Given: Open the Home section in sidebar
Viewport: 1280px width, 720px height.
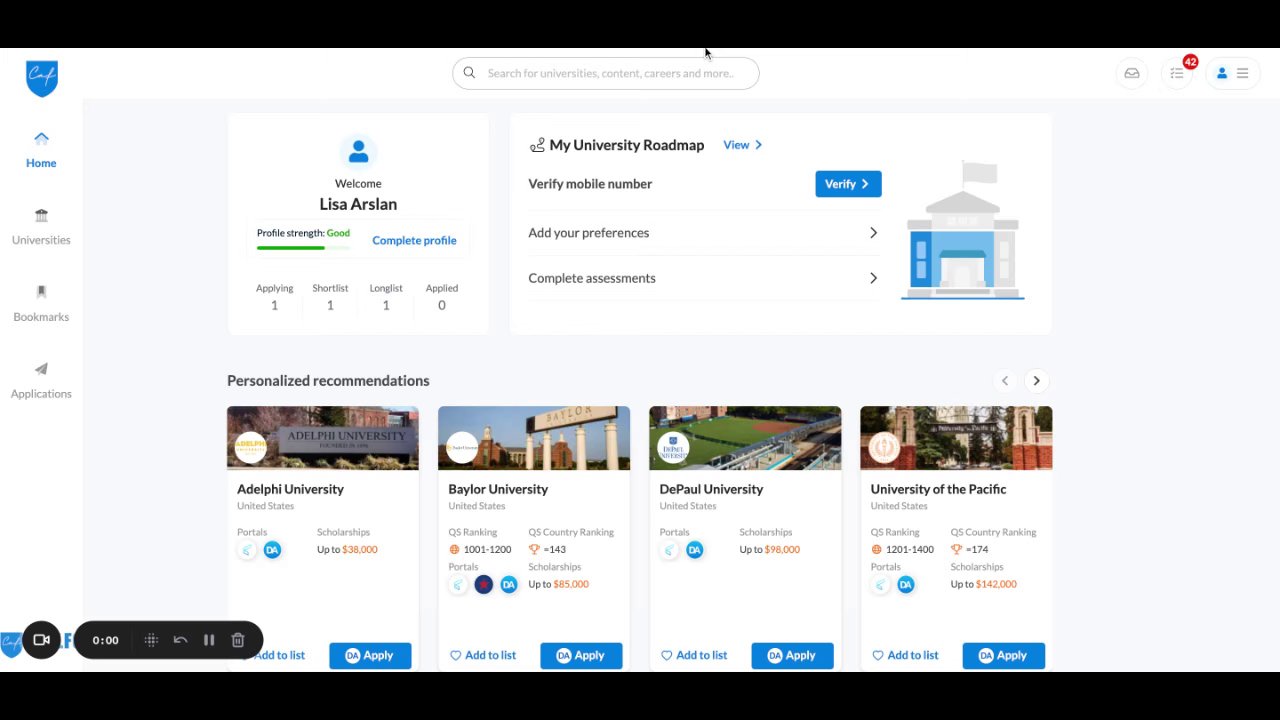Looking at the screenshot, I should [41, 150].
